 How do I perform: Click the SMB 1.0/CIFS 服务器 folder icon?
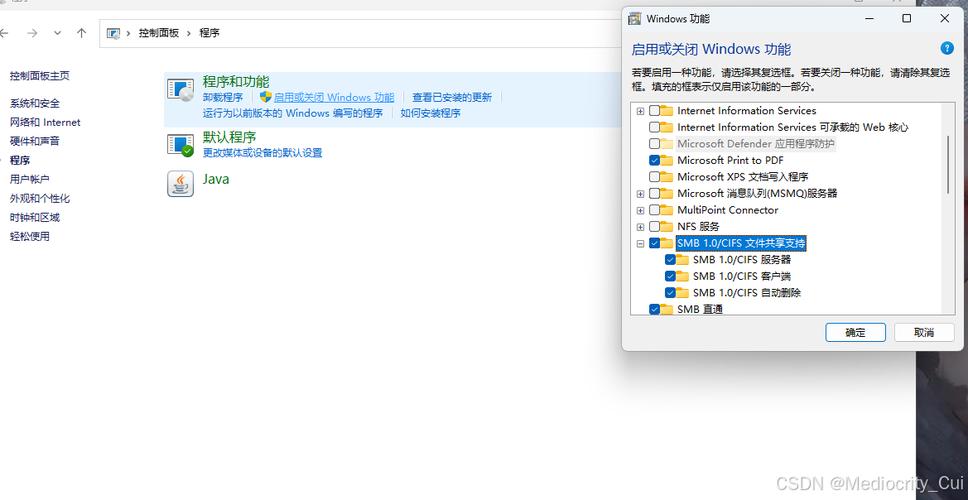[682, 260]
